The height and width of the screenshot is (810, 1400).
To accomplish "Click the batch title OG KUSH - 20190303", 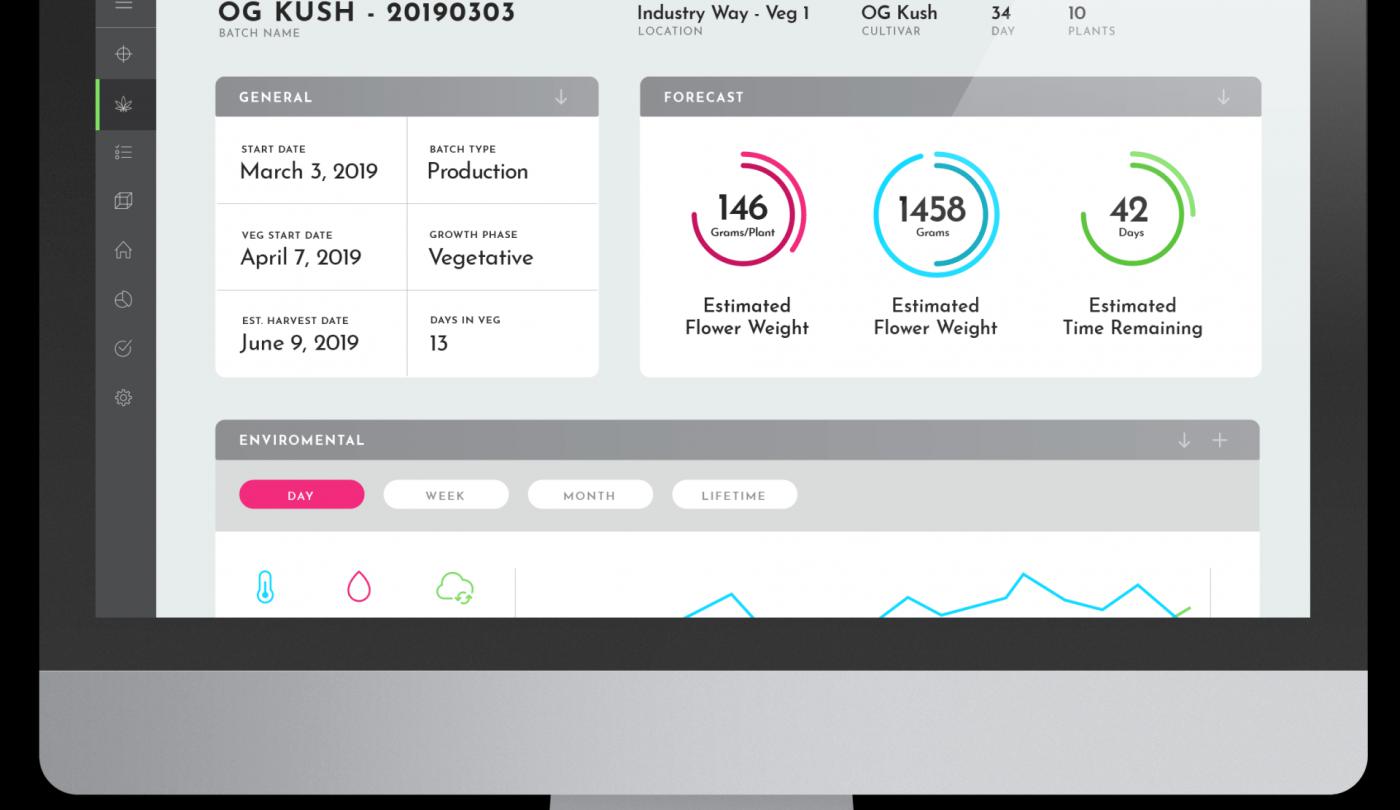I will pyautogui.click(x=367, y=13).
